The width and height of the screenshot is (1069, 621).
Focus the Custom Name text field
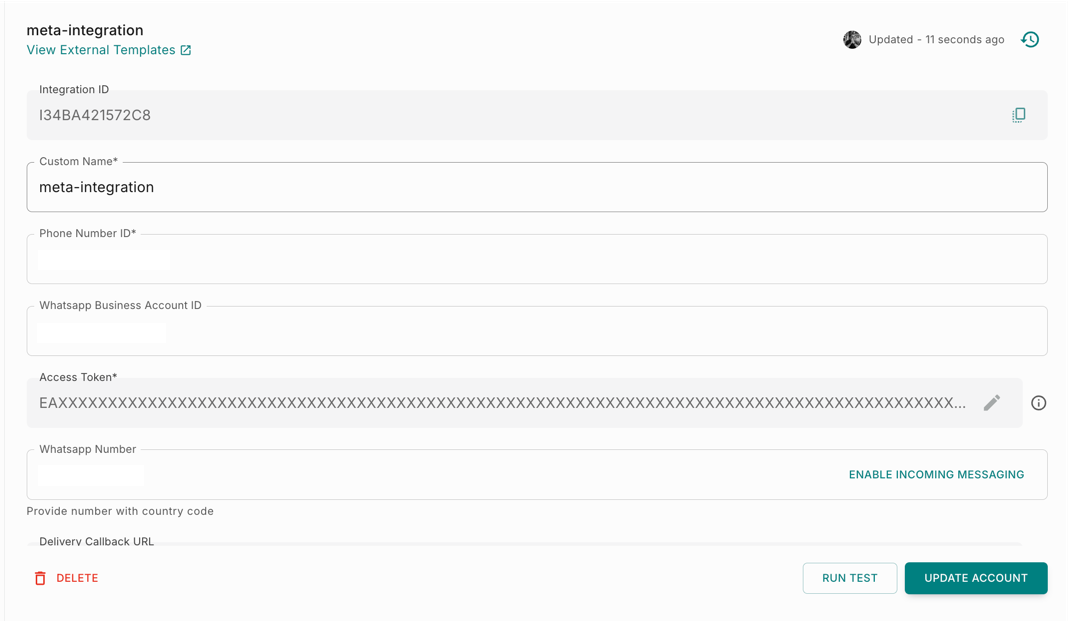536,187
